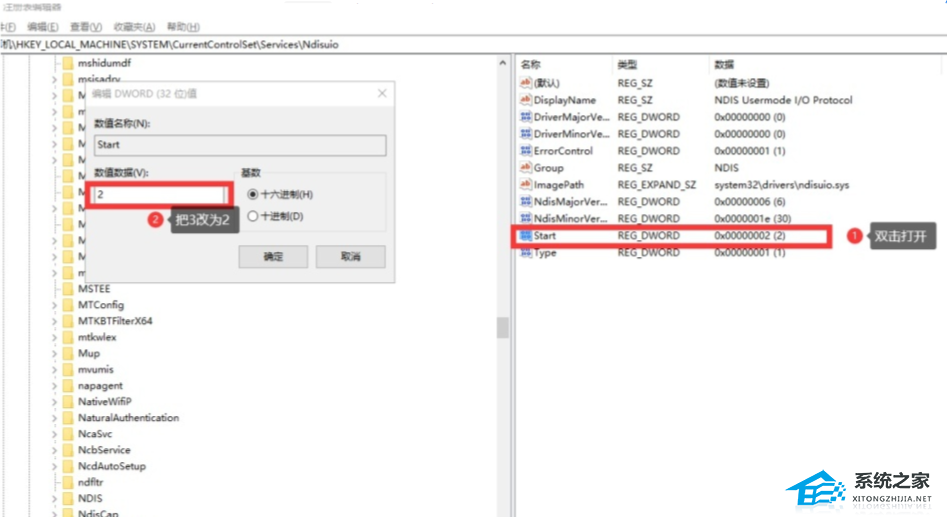
Task: Click the MTConfig folder icon
Action: (68, 304)
